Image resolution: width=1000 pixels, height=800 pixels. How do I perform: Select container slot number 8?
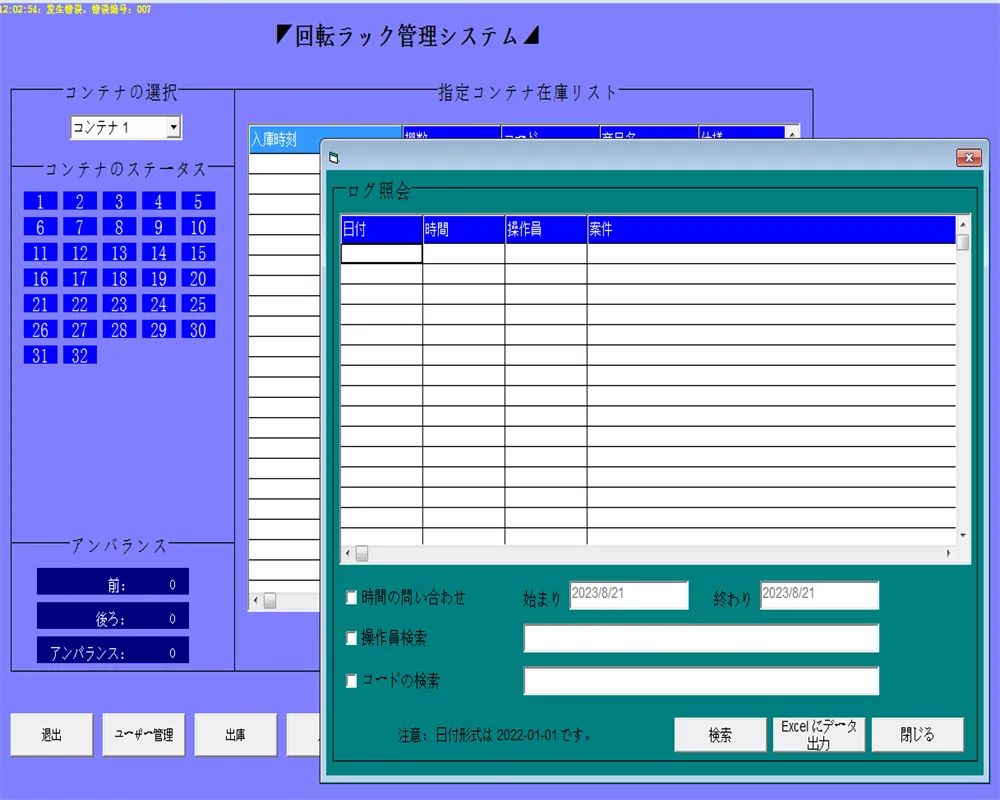pos(119,227)
